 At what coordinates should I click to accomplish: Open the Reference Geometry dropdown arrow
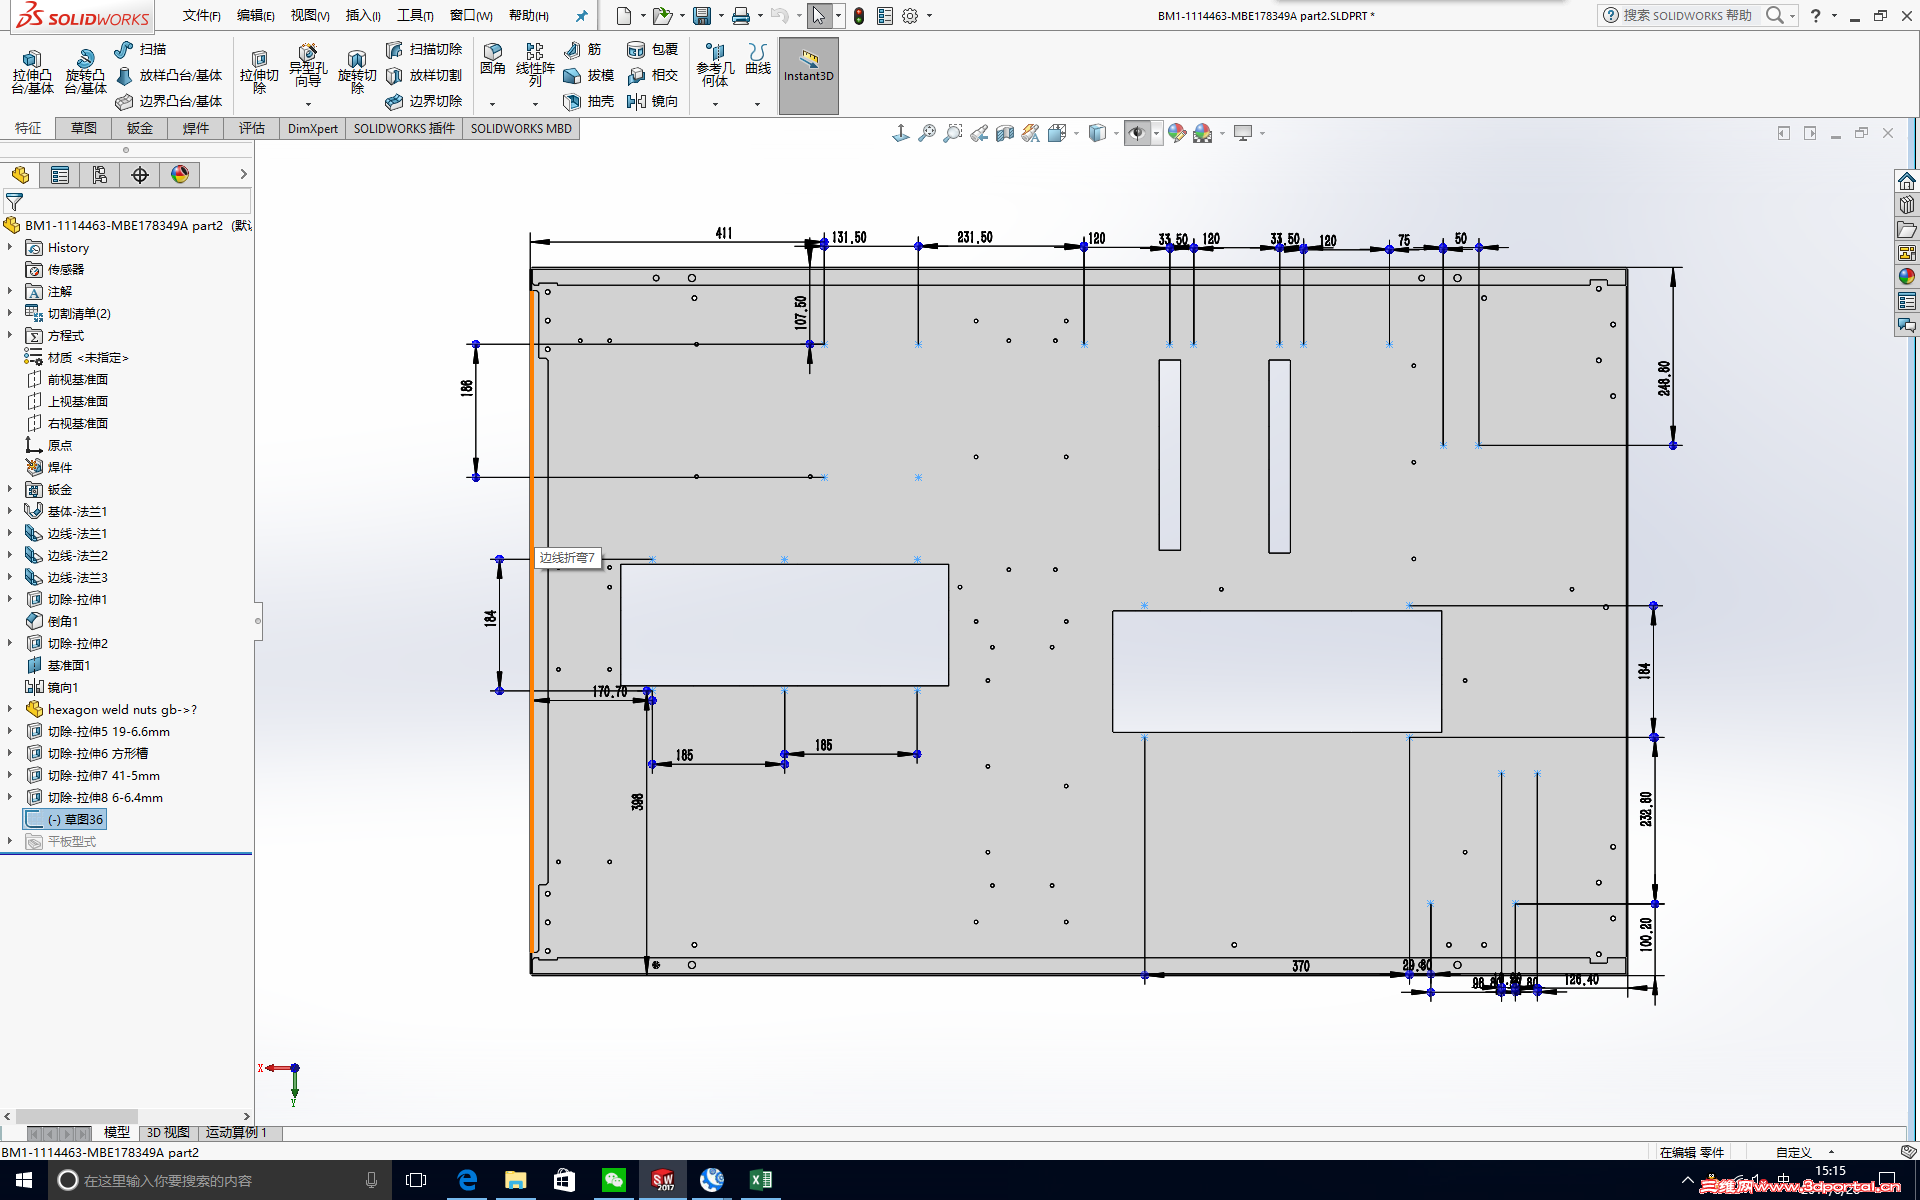tap(715, 104)
